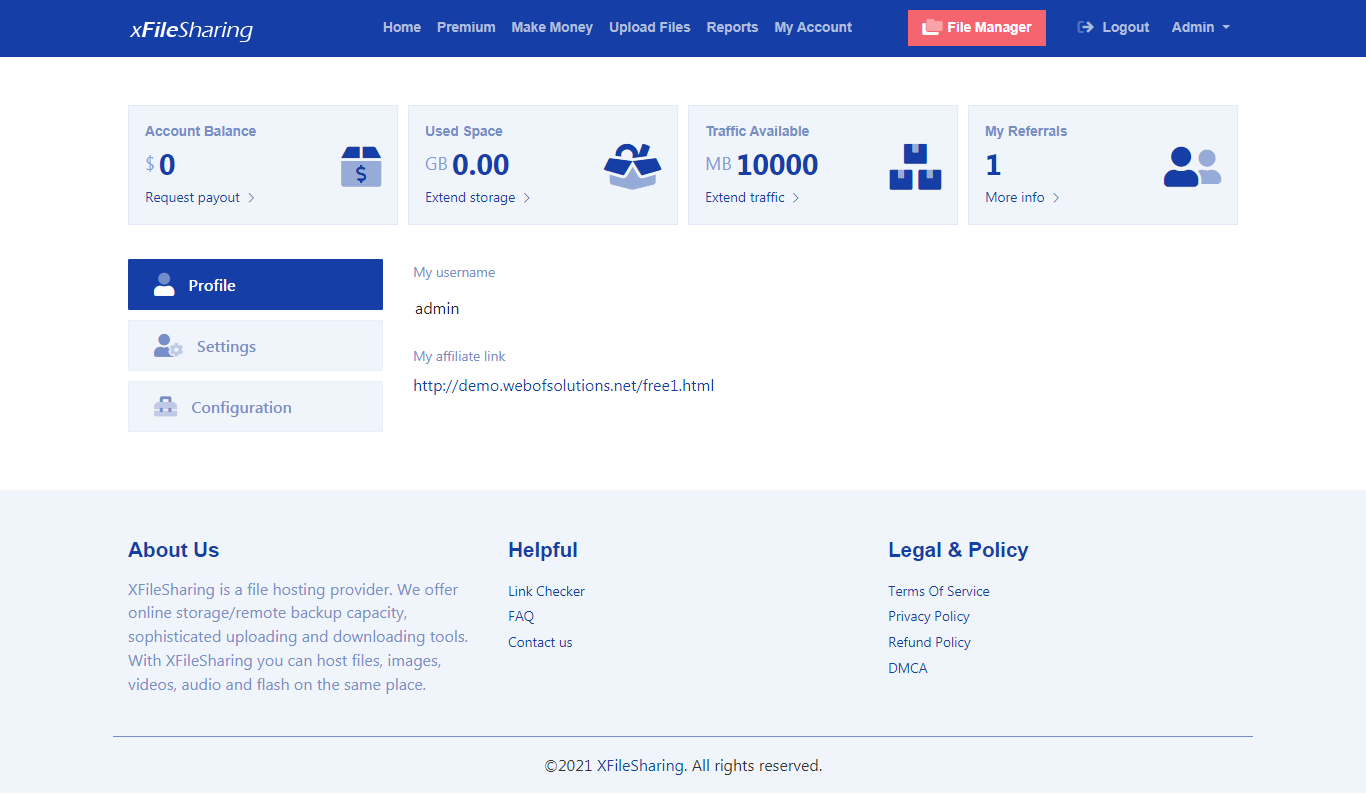Image resolution: width=1366 pixels, height=794 pixels.
Task: Click the logout arrow icon
Action: point(1085,28)
